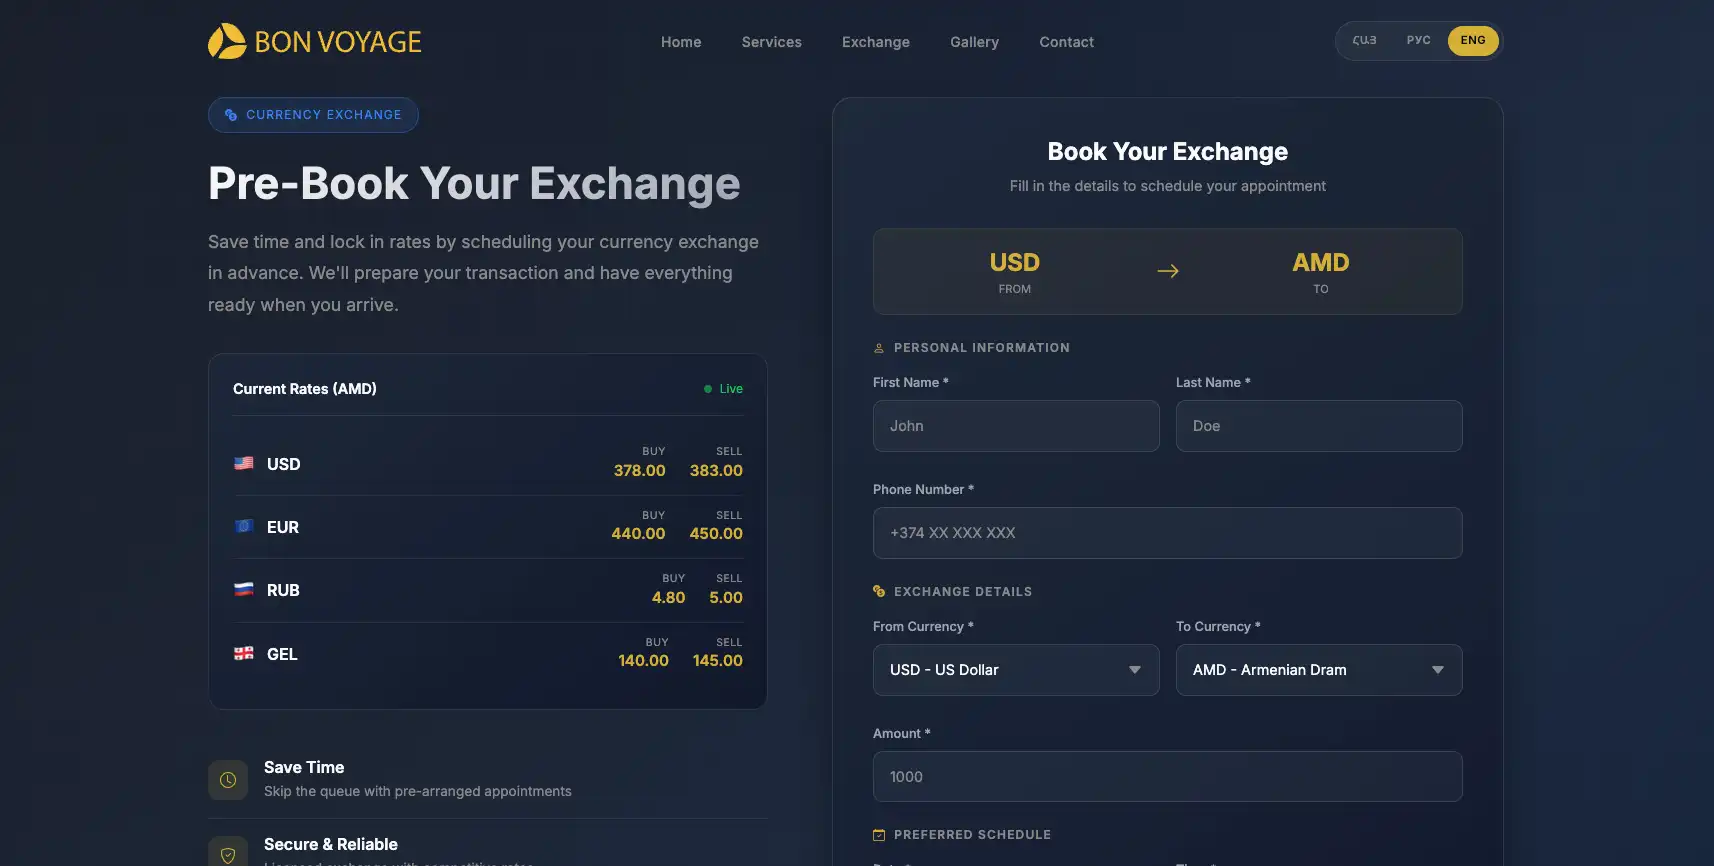Click the arrow between USD and AMD
1714x866 pixels.
click(x=1168, y=271)
